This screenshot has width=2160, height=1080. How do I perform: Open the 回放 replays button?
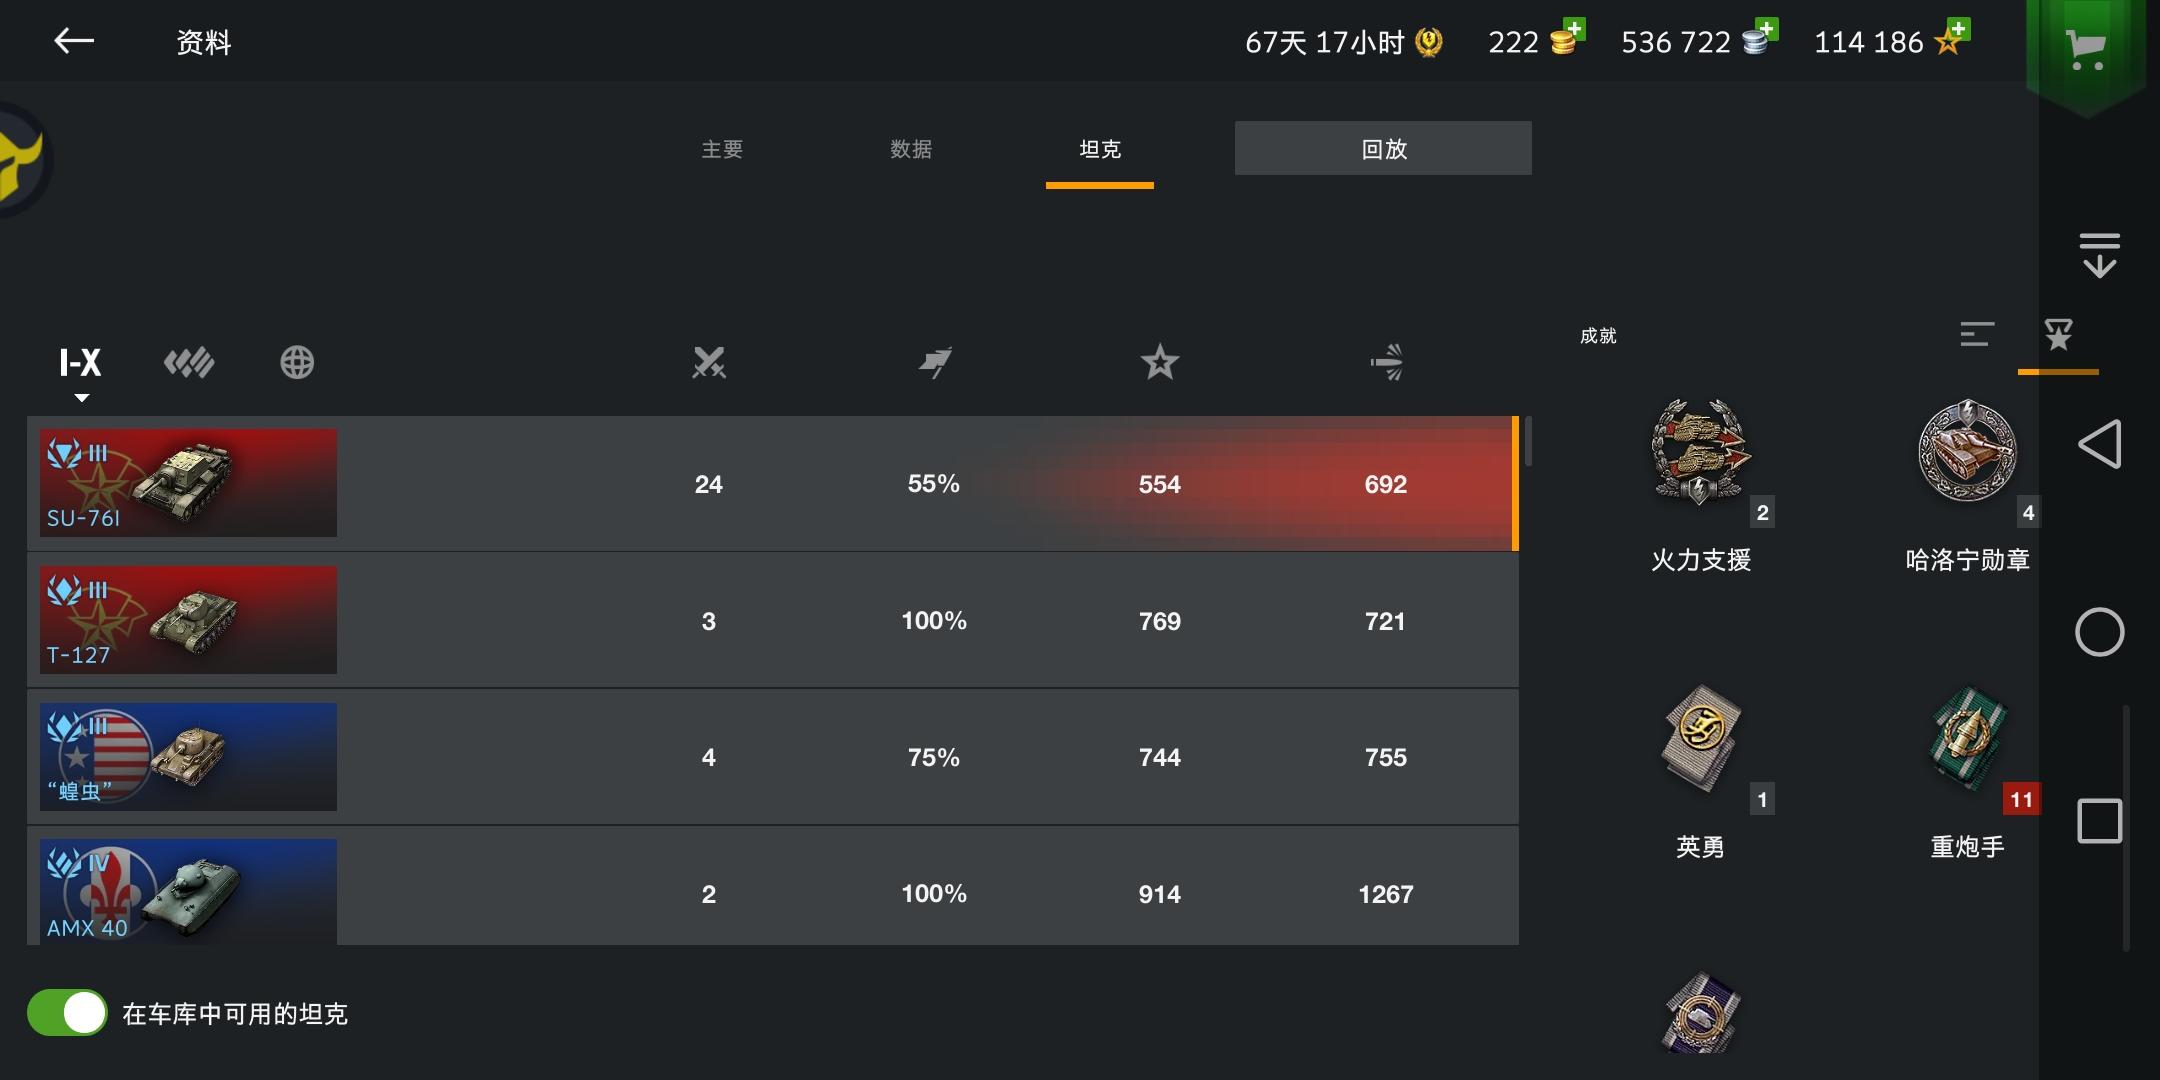click(x=1383, y=148)
